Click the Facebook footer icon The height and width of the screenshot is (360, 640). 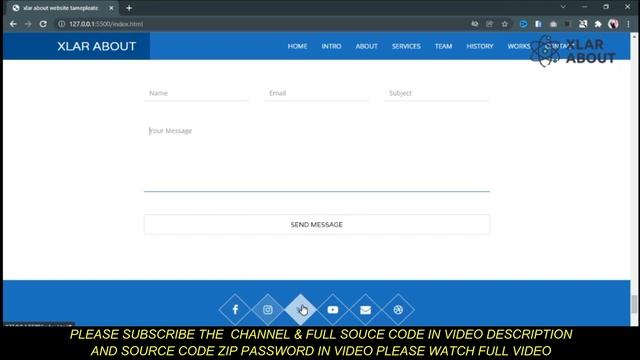coord(235,310)
